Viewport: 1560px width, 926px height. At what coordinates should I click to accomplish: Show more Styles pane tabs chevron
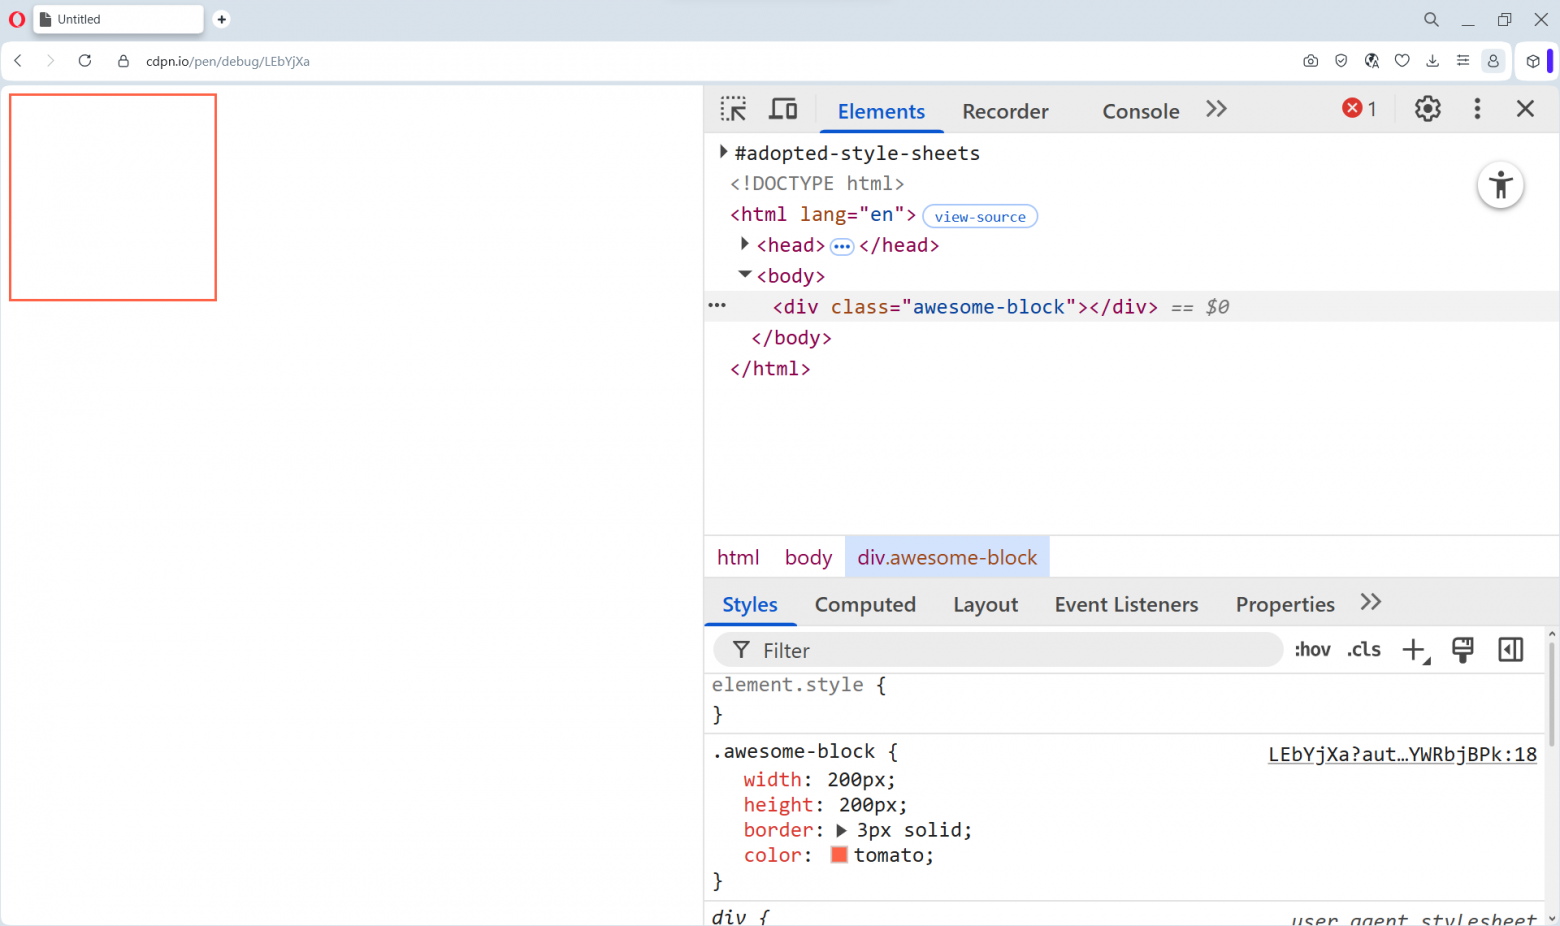[x=1371, y=602]
